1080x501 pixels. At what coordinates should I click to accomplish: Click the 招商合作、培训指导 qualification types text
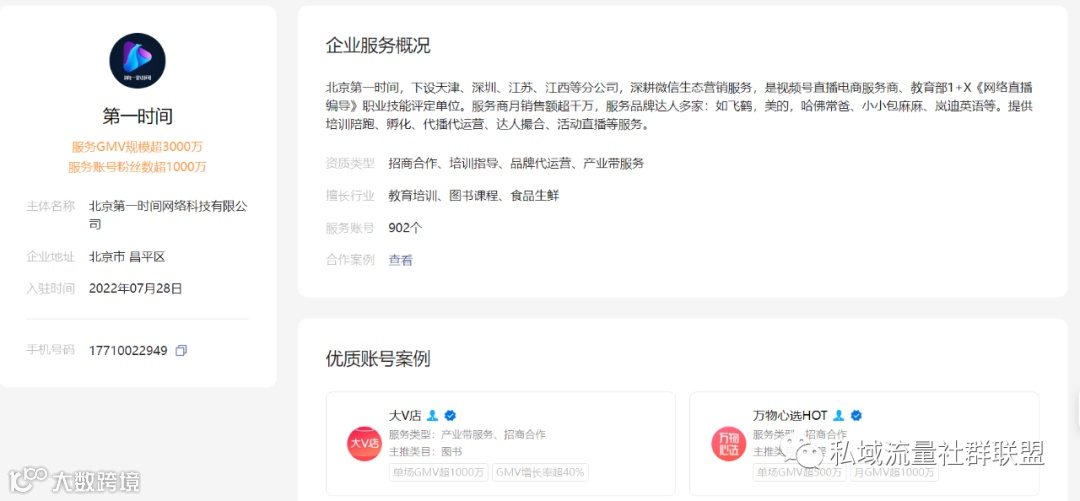(x=516, y=164)
